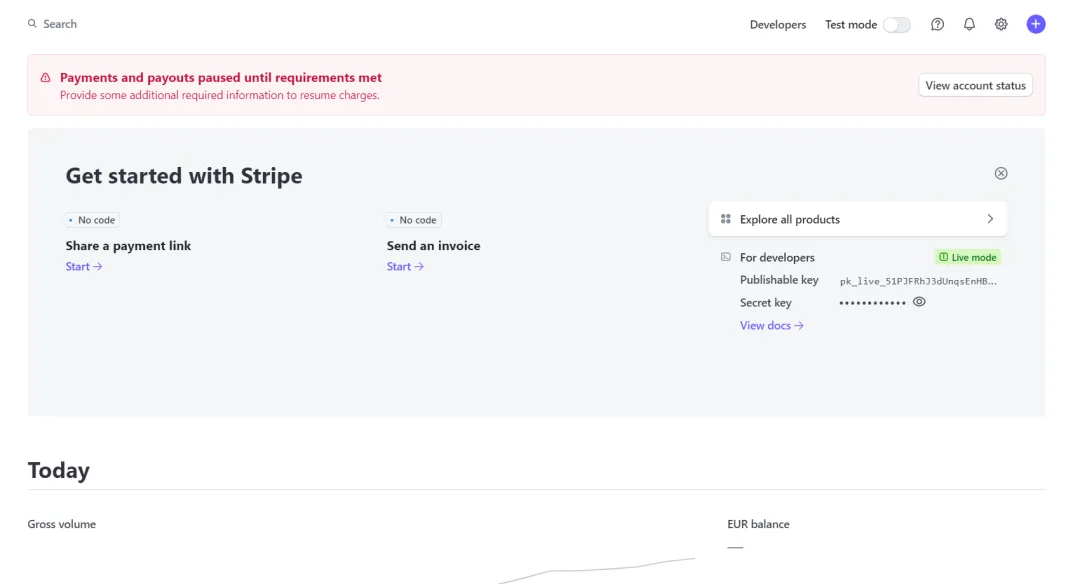Viewport: 1080px width, 584px height.
Task: Click the terminal icon beside For developers
Action: pos(725,257)
